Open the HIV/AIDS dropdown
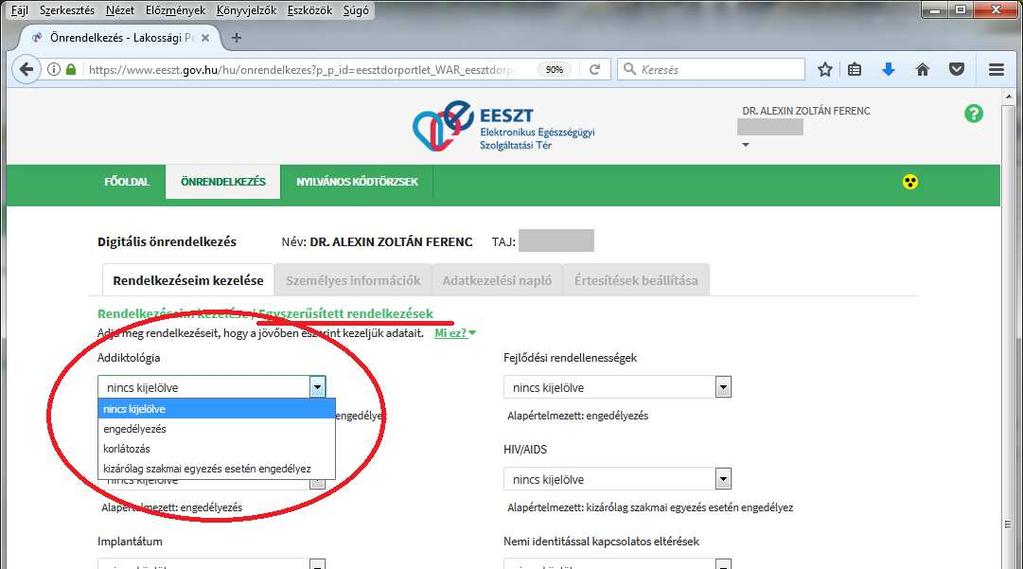1023x569 pixels. (617, 479)
